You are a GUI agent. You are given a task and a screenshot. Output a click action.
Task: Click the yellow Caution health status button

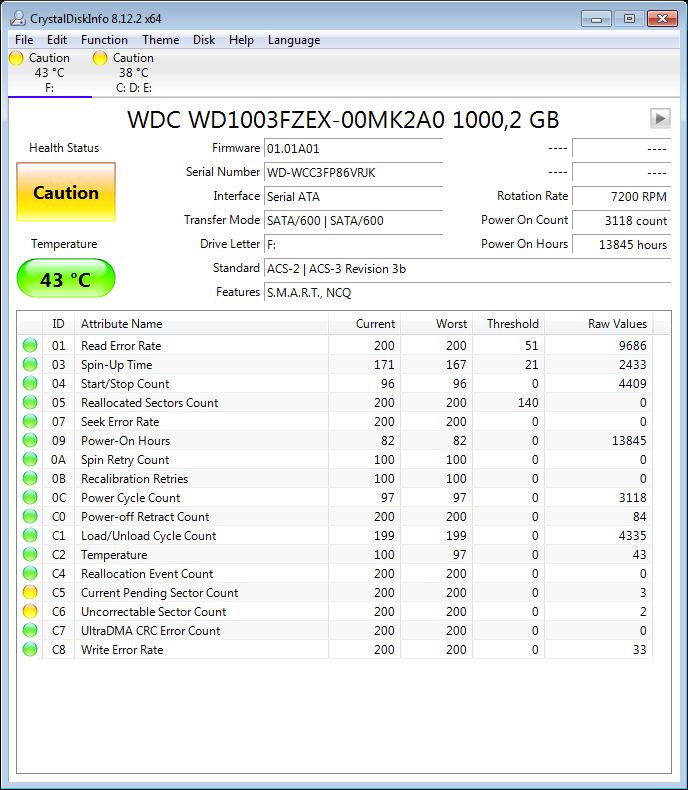(66, 193)
